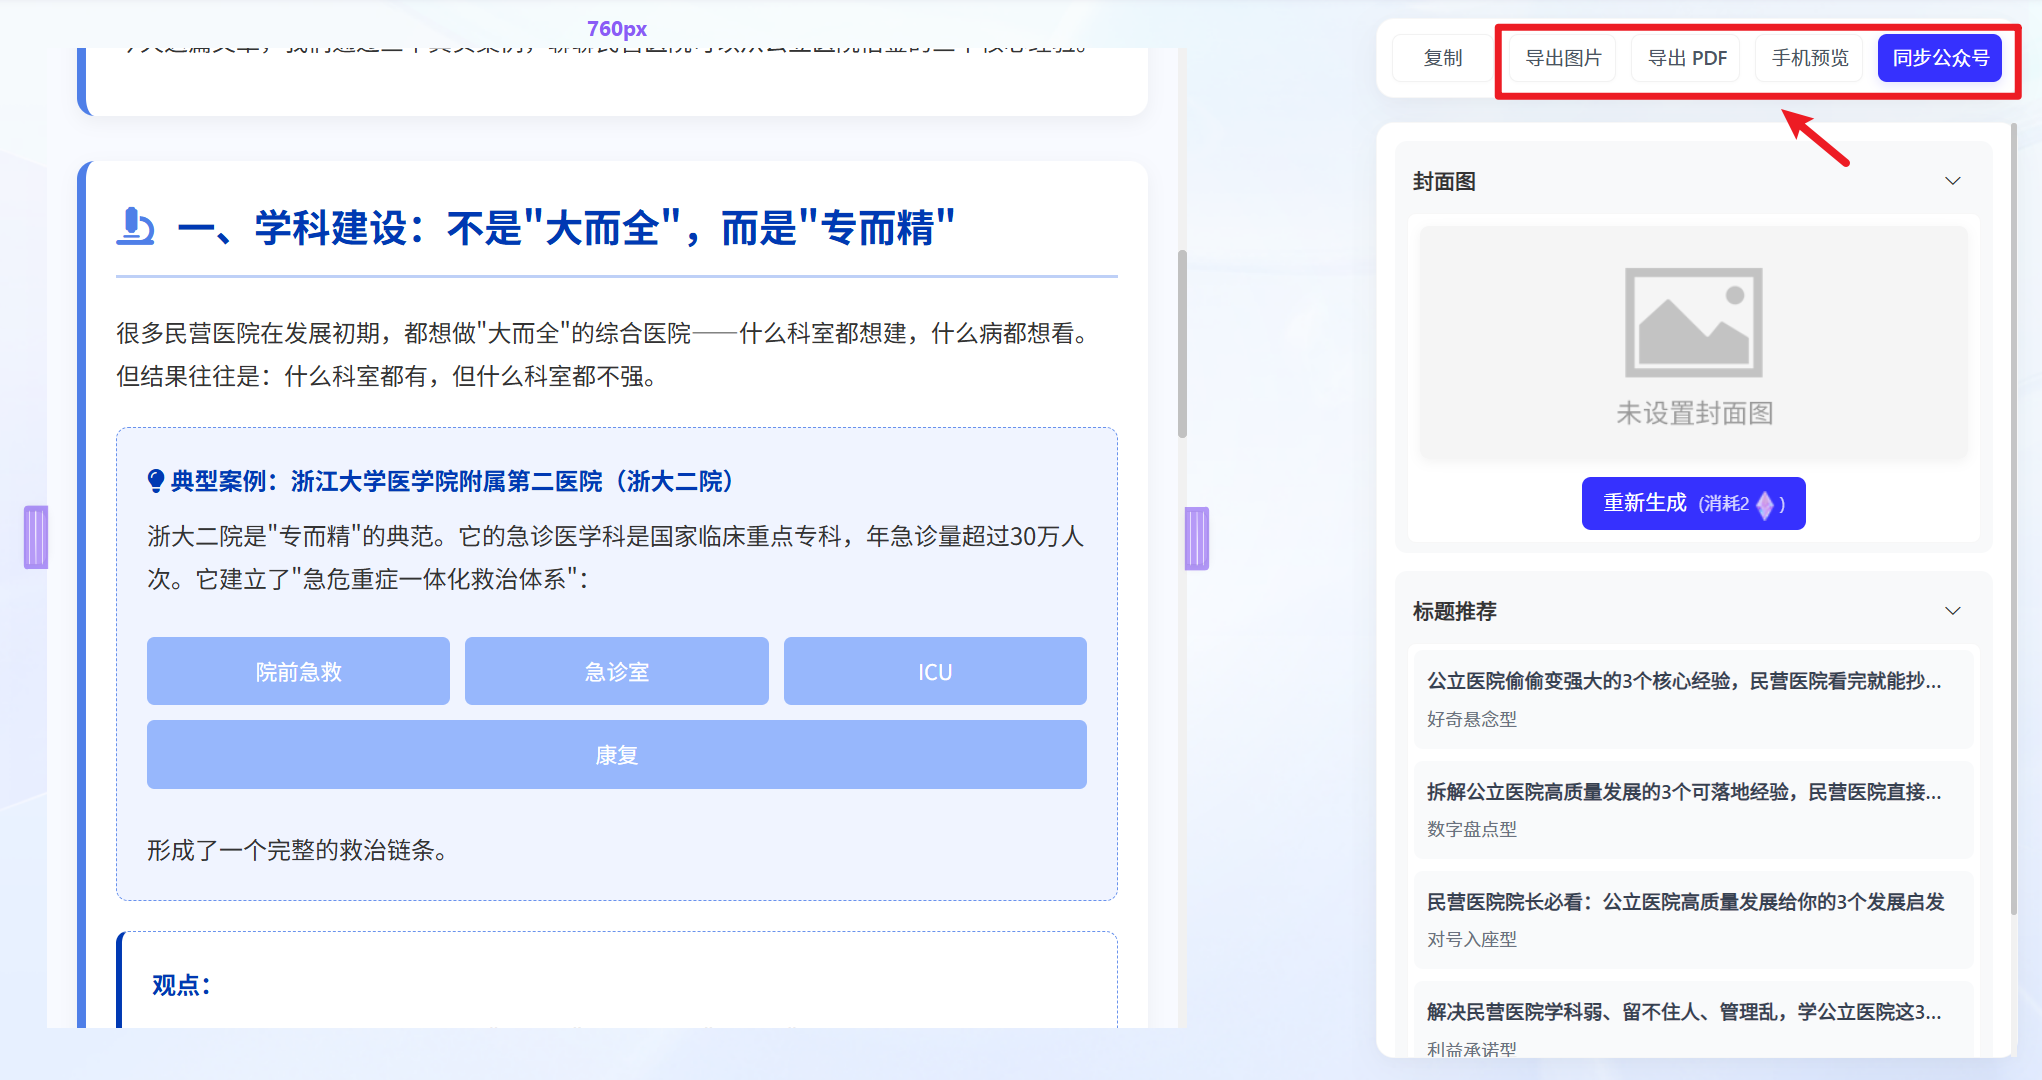
Task: Click the 导出 PDF button
Action: (1687, 58)
